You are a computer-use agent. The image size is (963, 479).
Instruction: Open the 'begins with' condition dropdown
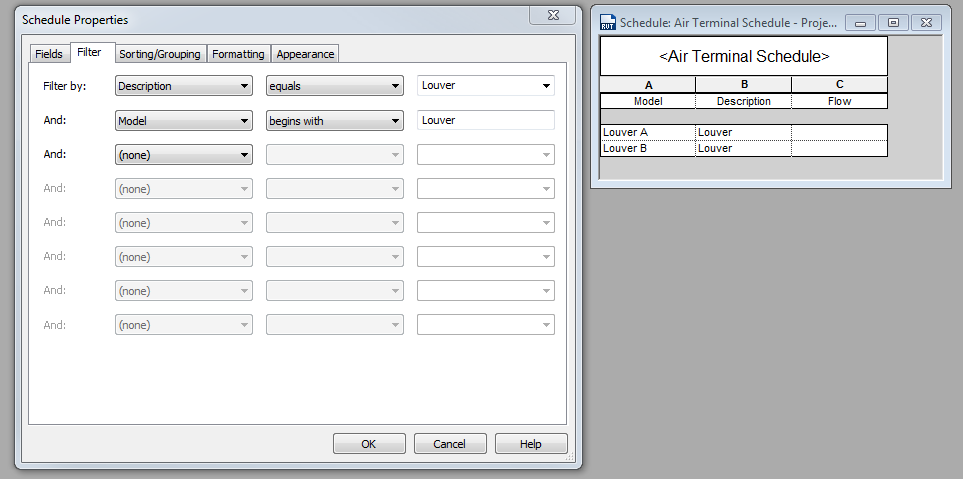[335, 121]
